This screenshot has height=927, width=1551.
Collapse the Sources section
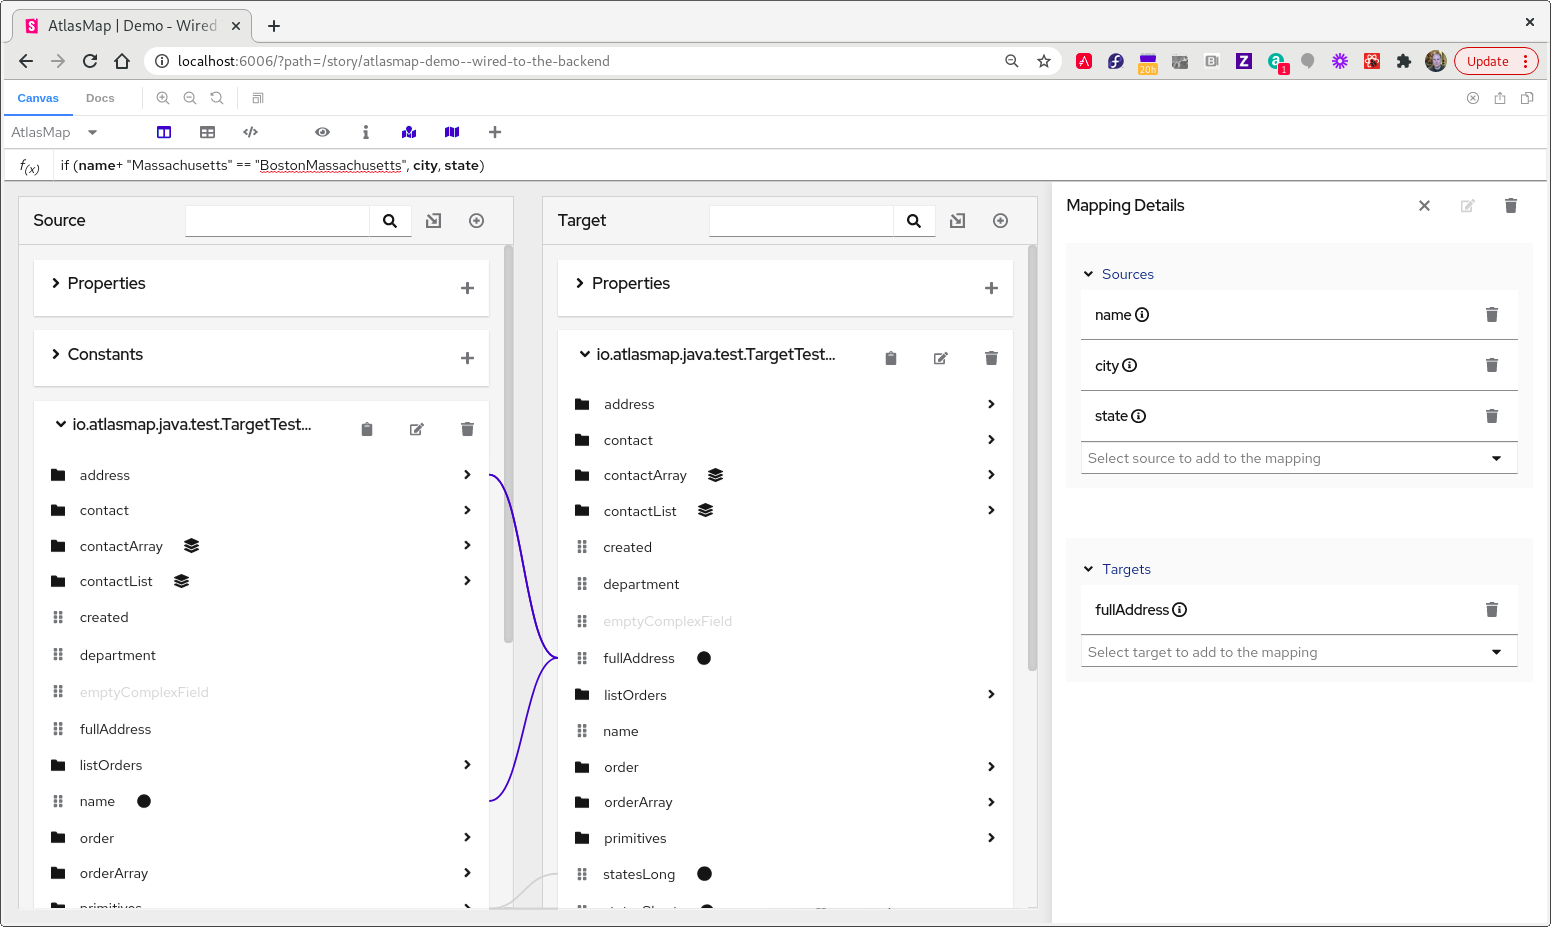pos(1088,274)
